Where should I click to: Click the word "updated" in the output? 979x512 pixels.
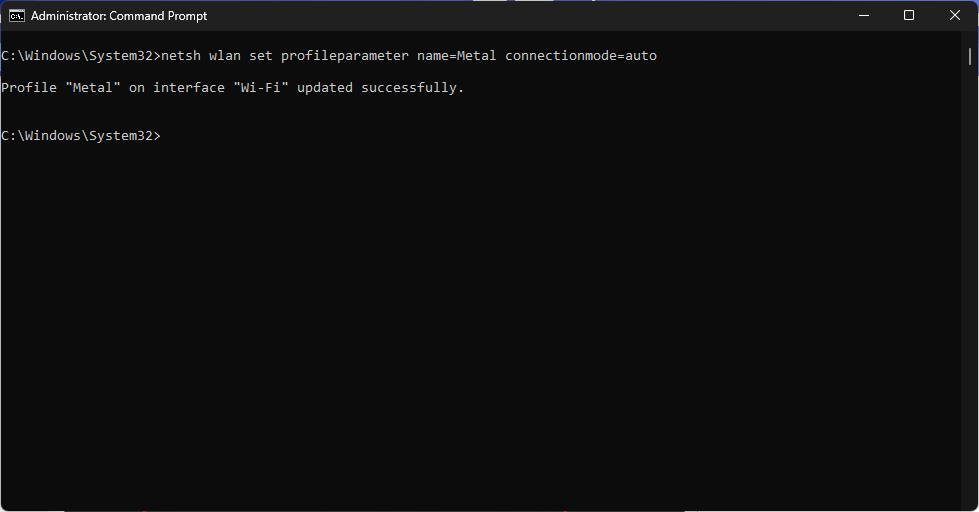[x=325, y=87]
